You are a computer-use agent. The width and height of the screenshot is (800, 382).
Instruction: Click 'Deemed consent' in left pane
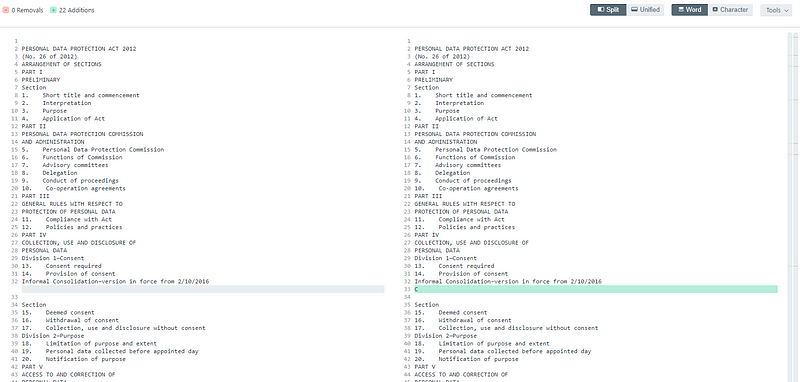(70, 313)
